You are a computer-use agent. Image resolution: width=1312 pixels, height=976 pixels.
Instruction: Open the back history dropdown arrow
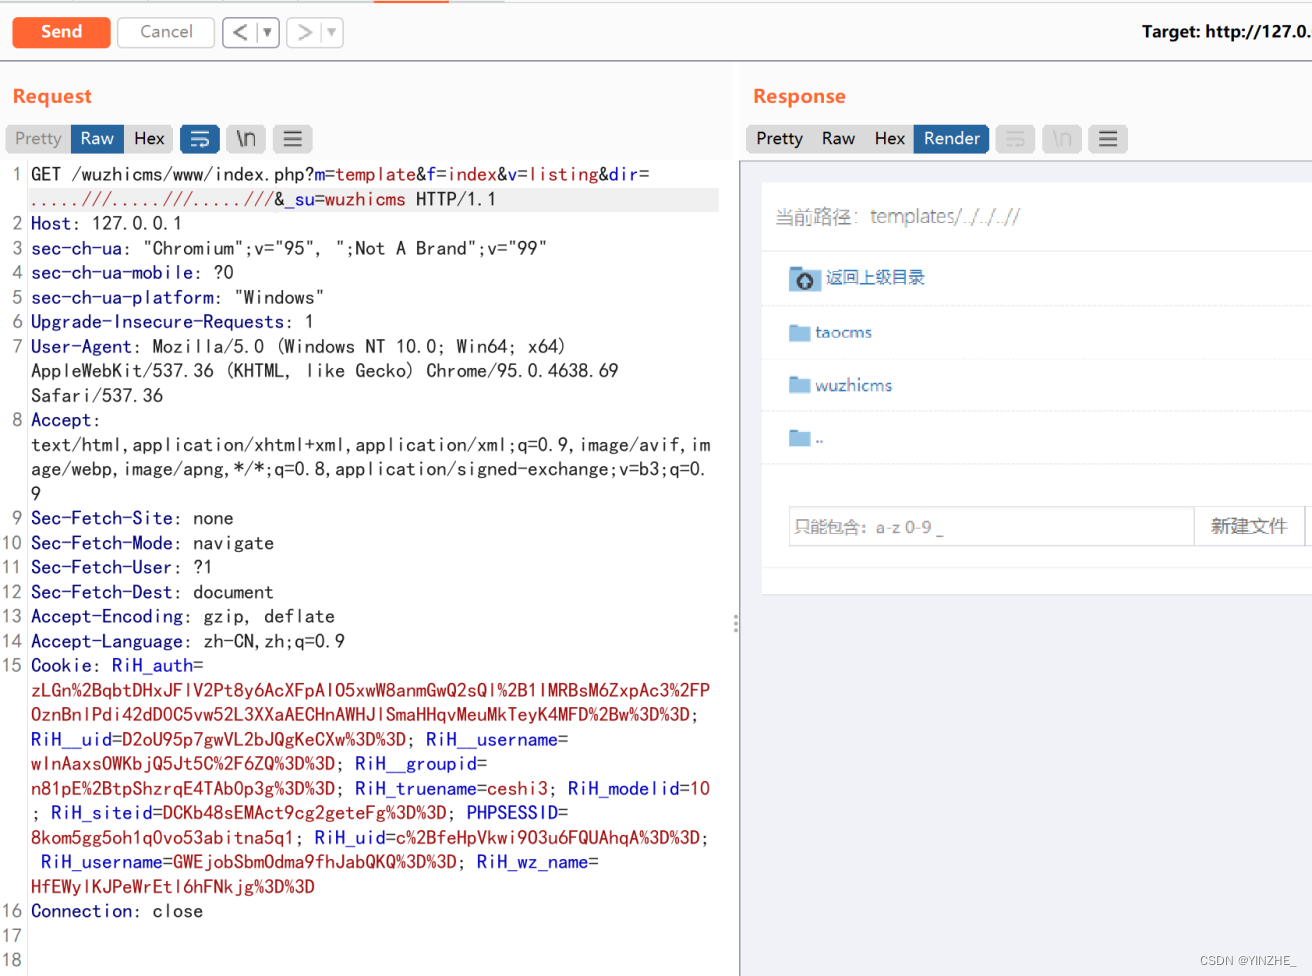[267, 32]
